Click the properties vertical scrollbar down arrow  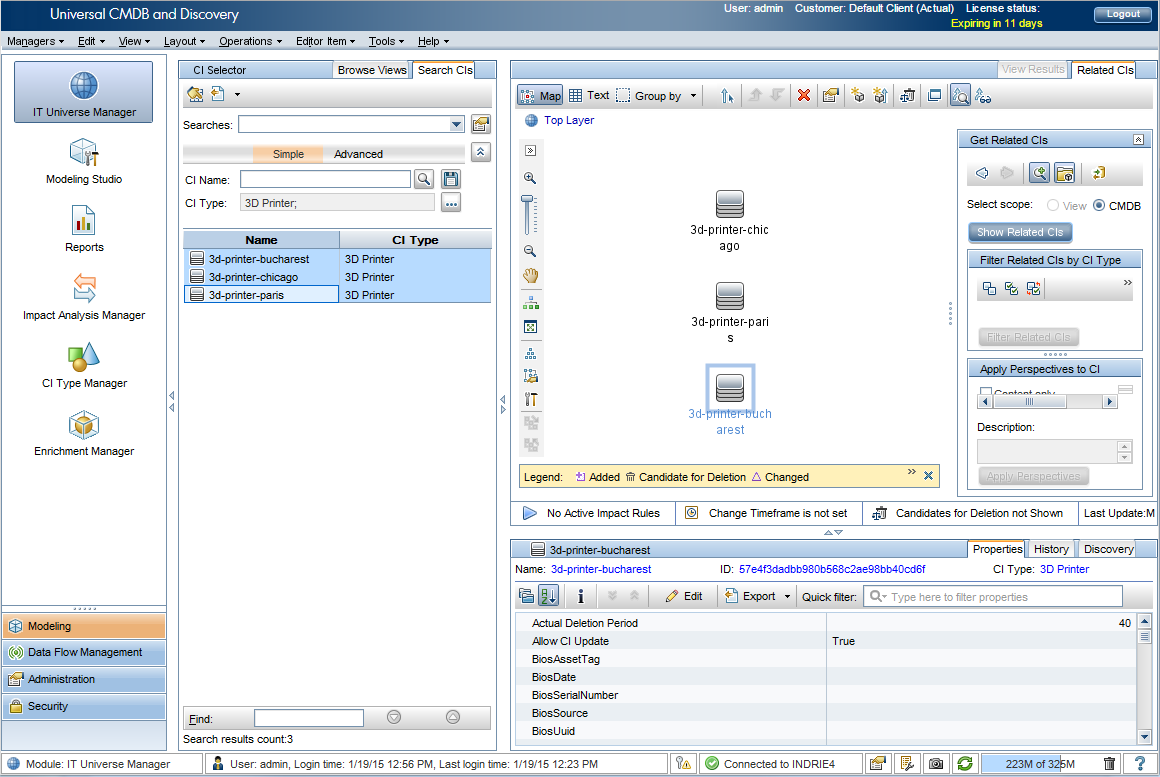(x=1144, y=737)
